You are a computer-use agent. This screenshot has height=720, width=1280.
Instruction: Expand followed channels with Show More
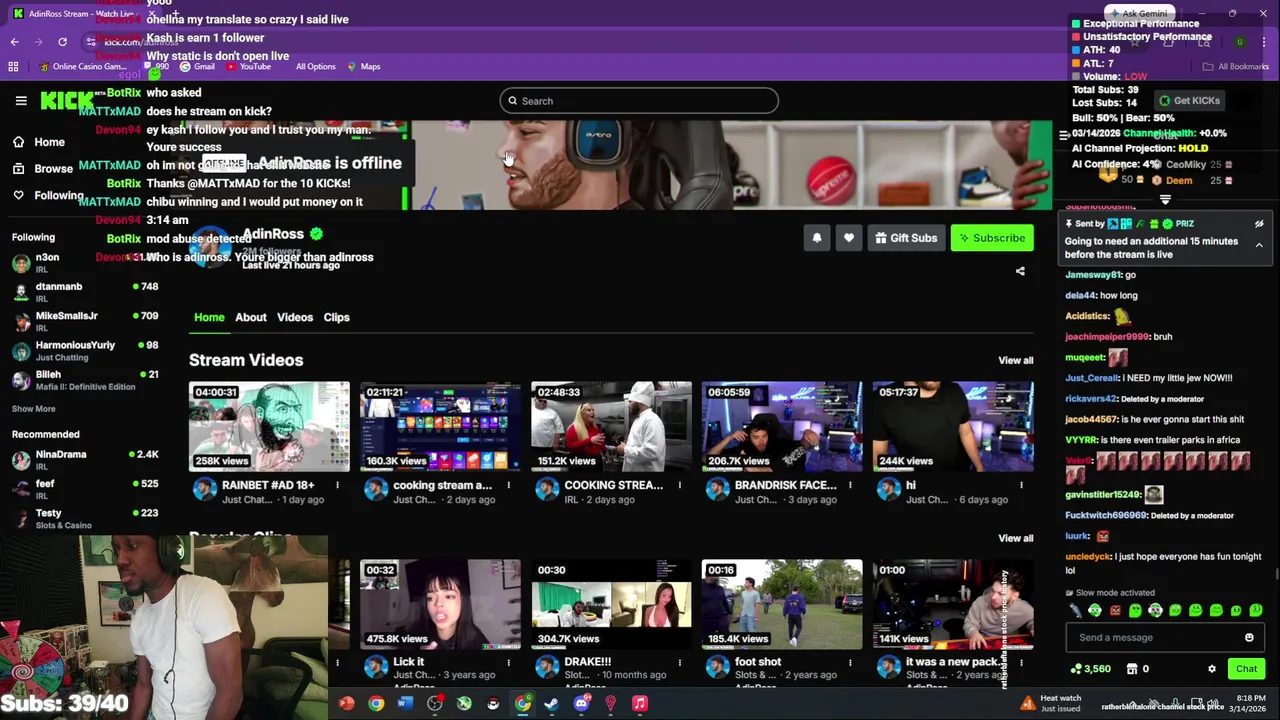[34, 409]
